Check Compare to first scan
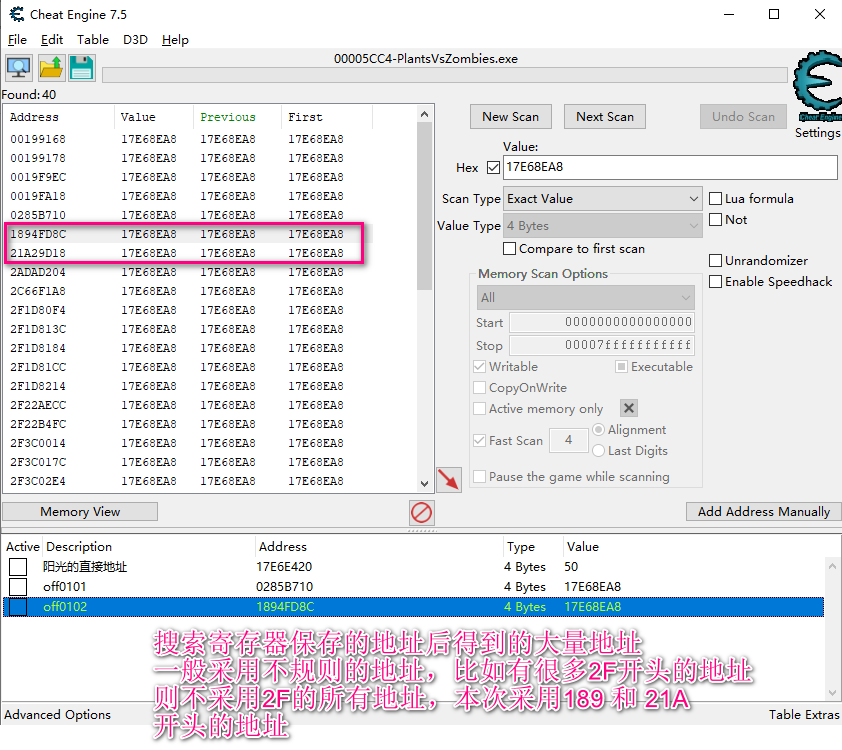This screenshot has height=750, width=842. point(510,249)
